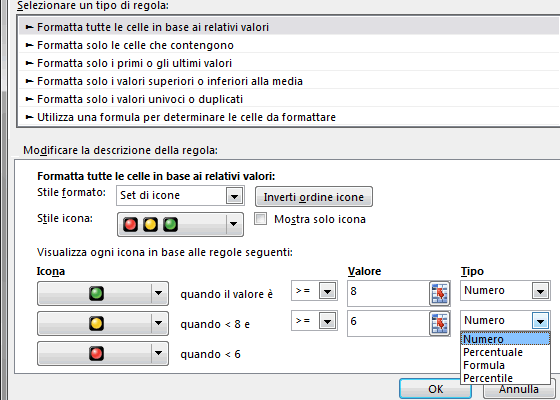Choose Percentuale from the open Tipo list
This screenshot has width=560, height=400.
pos(493,352)
